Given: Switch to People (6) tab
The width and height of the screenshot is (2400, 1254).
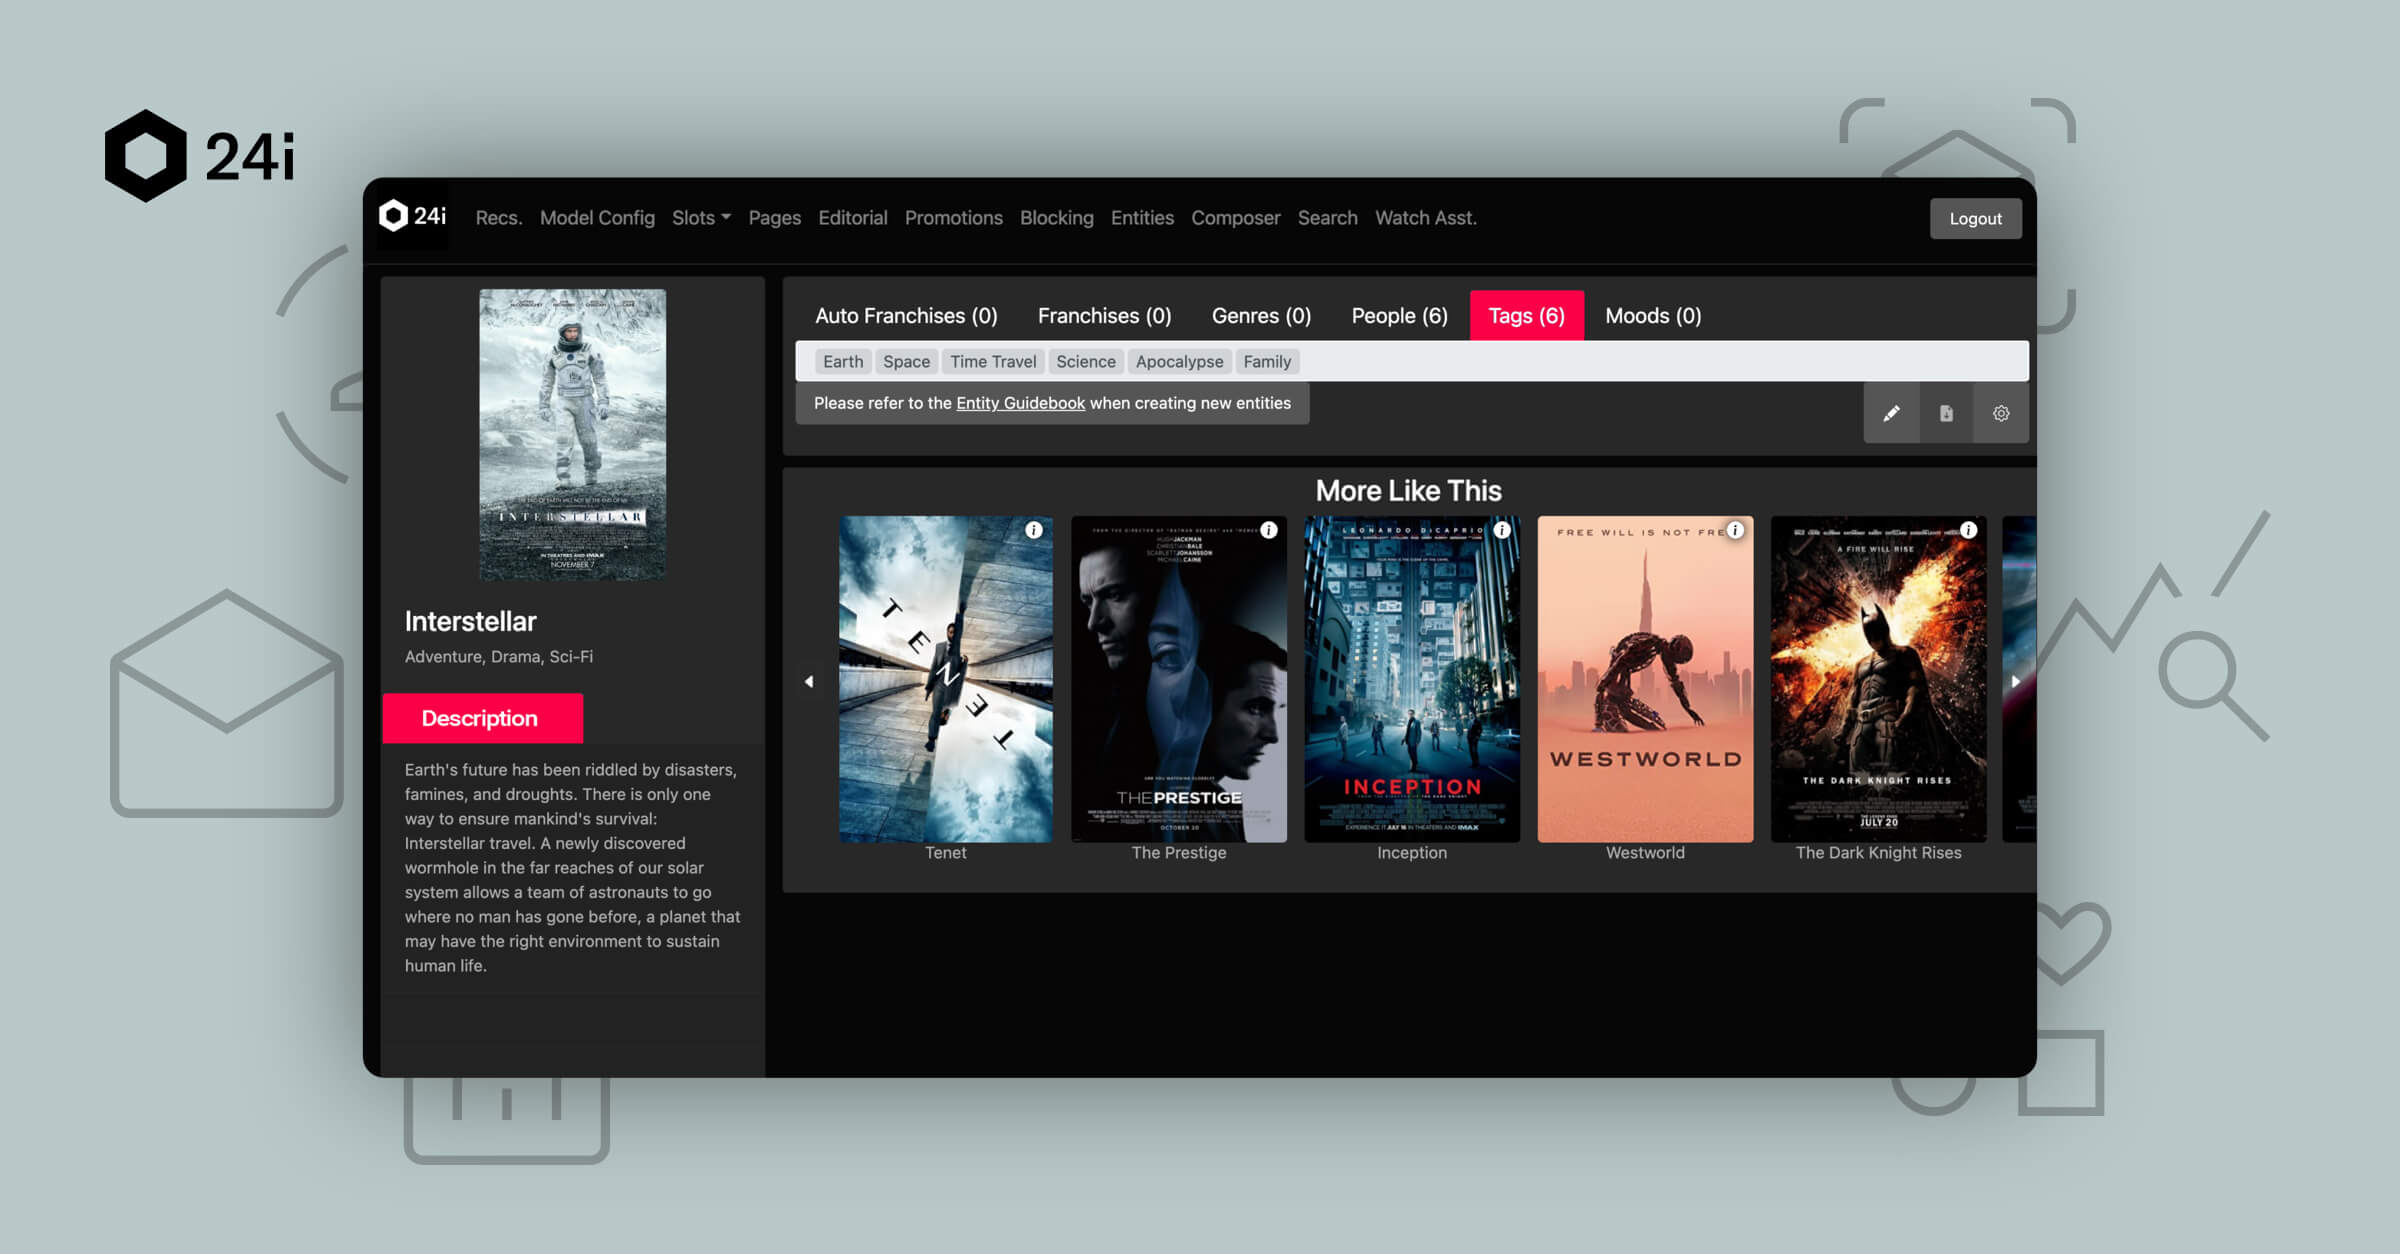Looking at the screenshot, I should point(1399,316).
